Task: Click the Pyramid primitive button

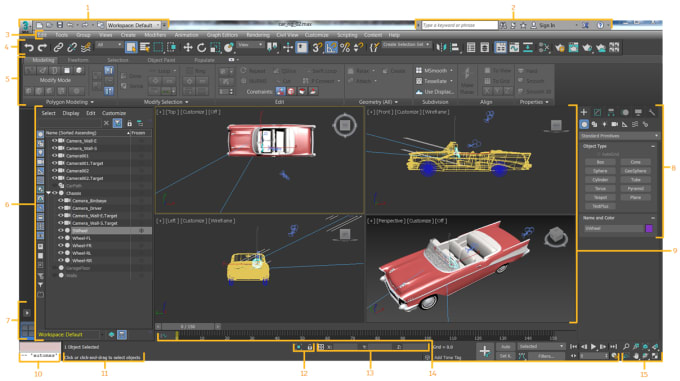Action: tap(635, 189)
